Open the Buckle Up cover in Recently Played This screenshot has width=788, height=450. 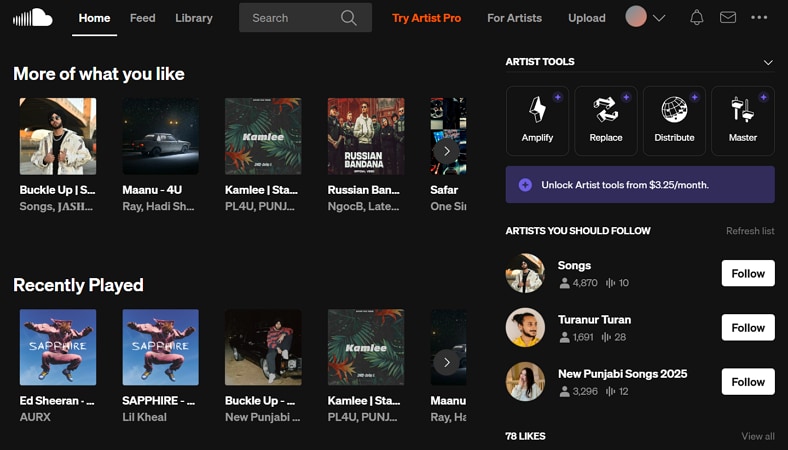[x=263, y=347]
